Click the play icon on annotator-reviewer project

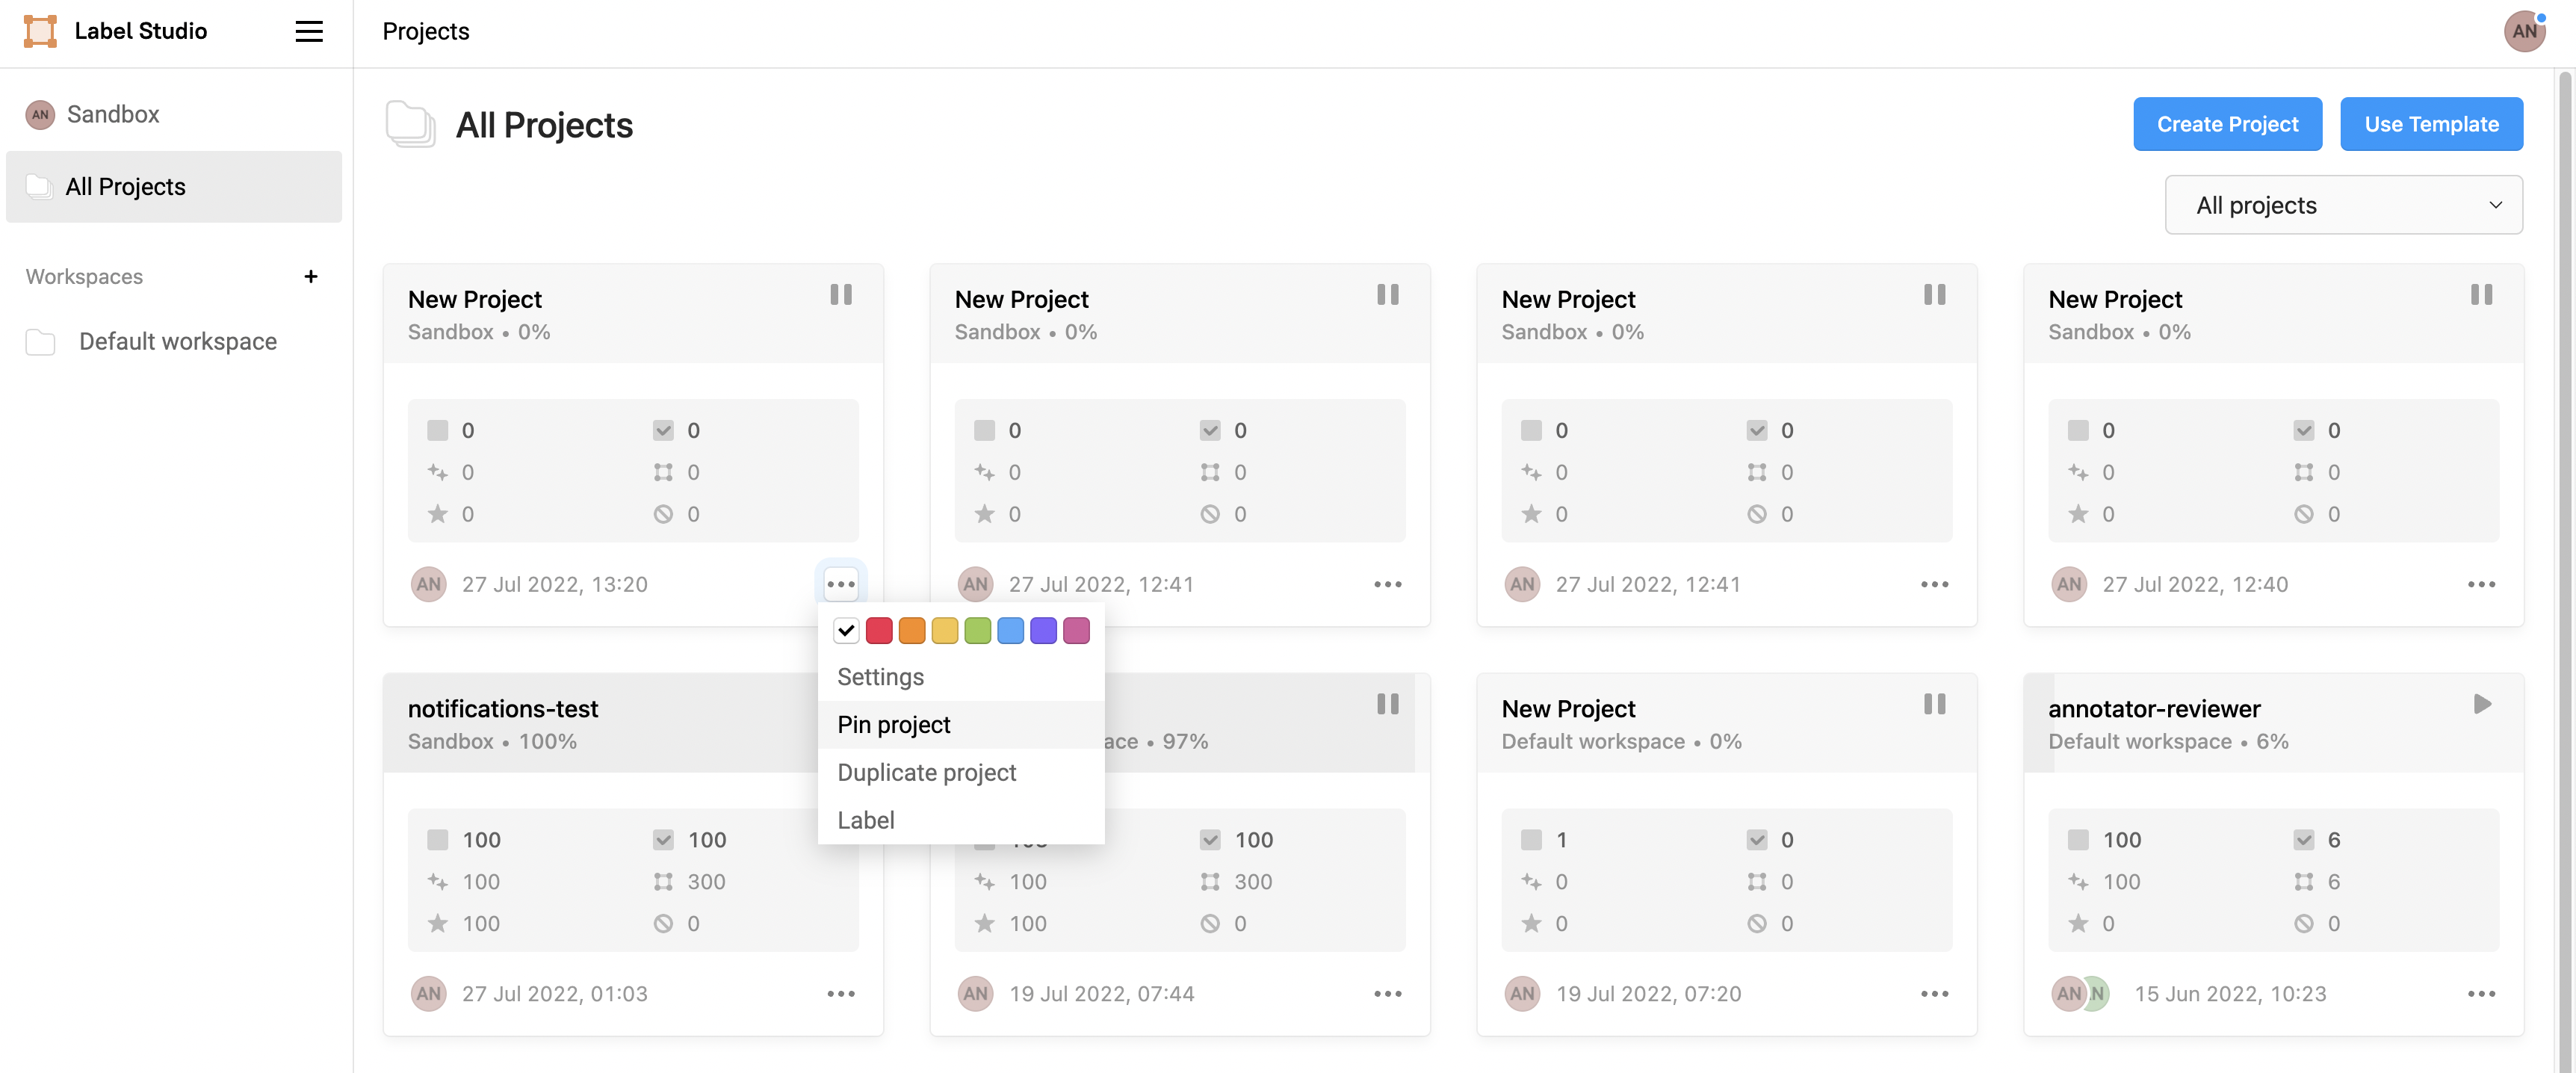(x=2482, y=704)
